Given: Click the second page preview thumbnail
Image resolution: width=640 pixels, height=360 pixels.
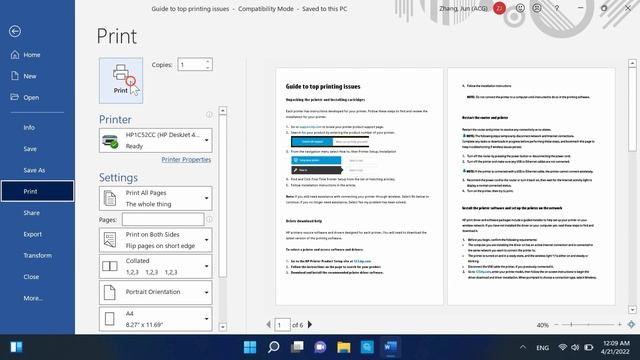Looking at the screenshot, I should 531,186.
